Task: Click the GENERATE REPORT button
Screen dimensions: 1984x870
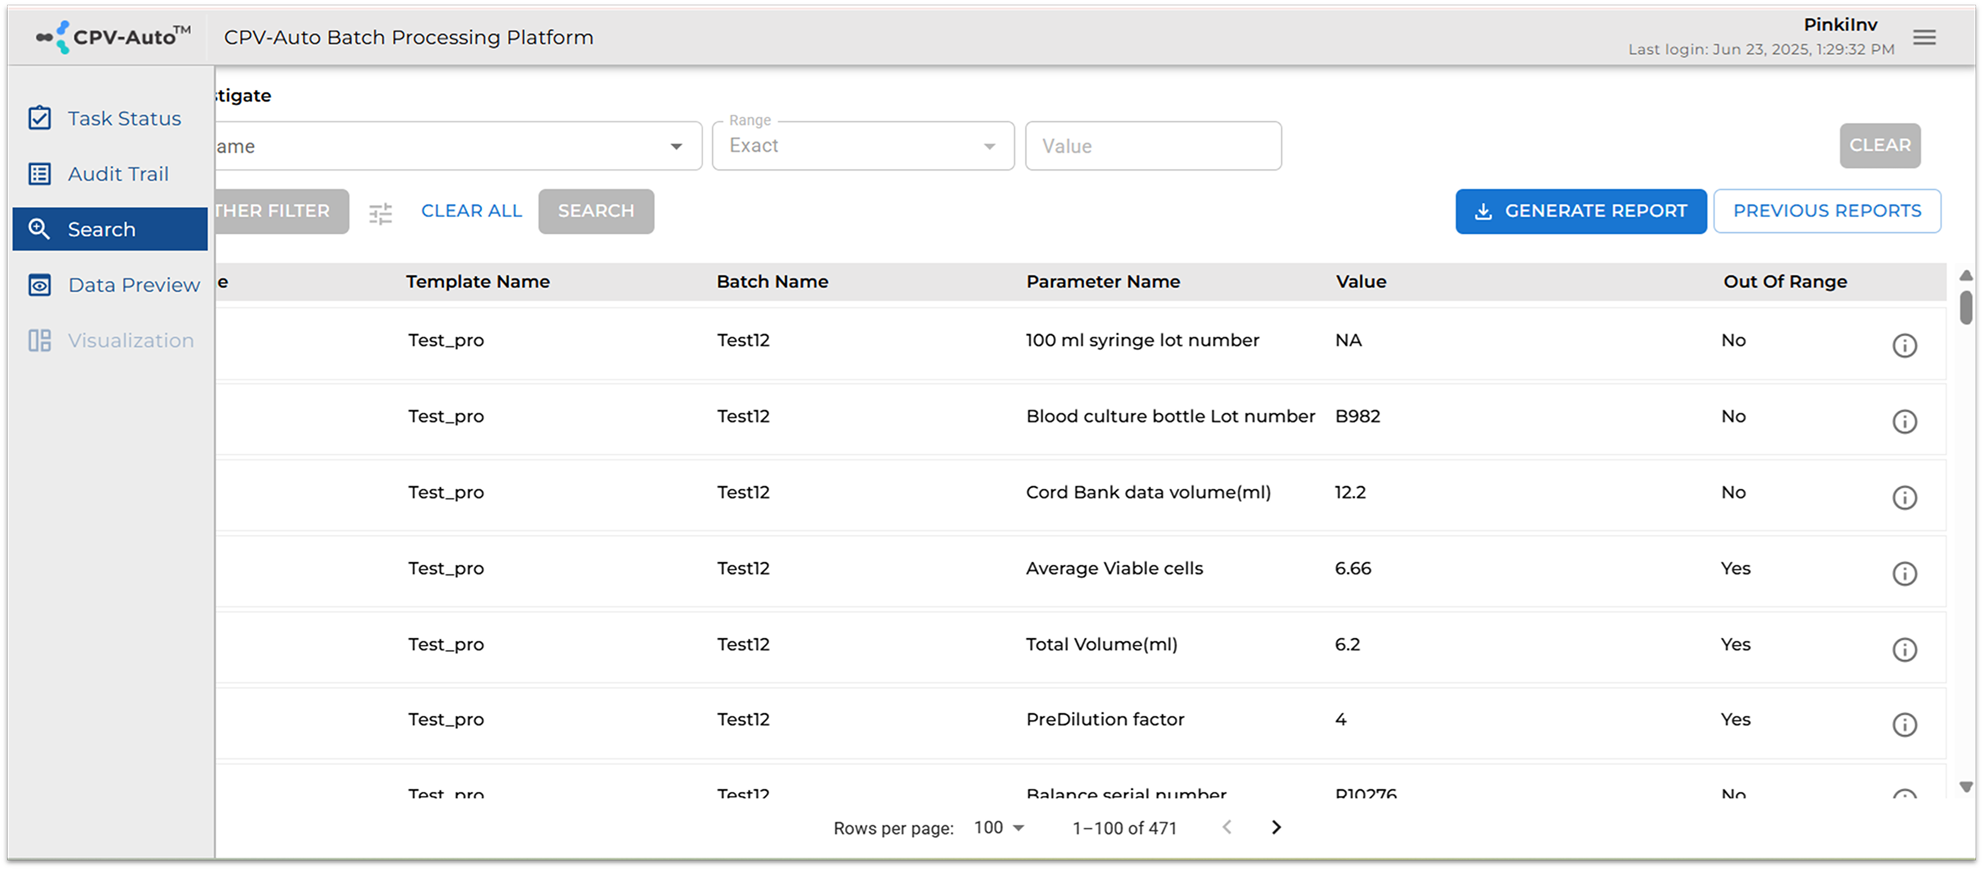Action: tap(1581, 211)
